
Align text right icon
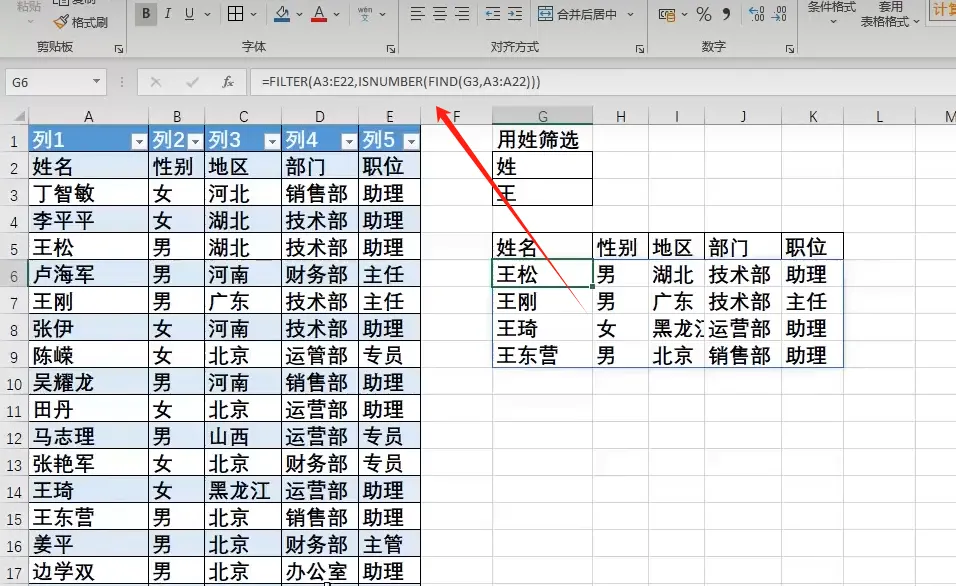point(463,13)
